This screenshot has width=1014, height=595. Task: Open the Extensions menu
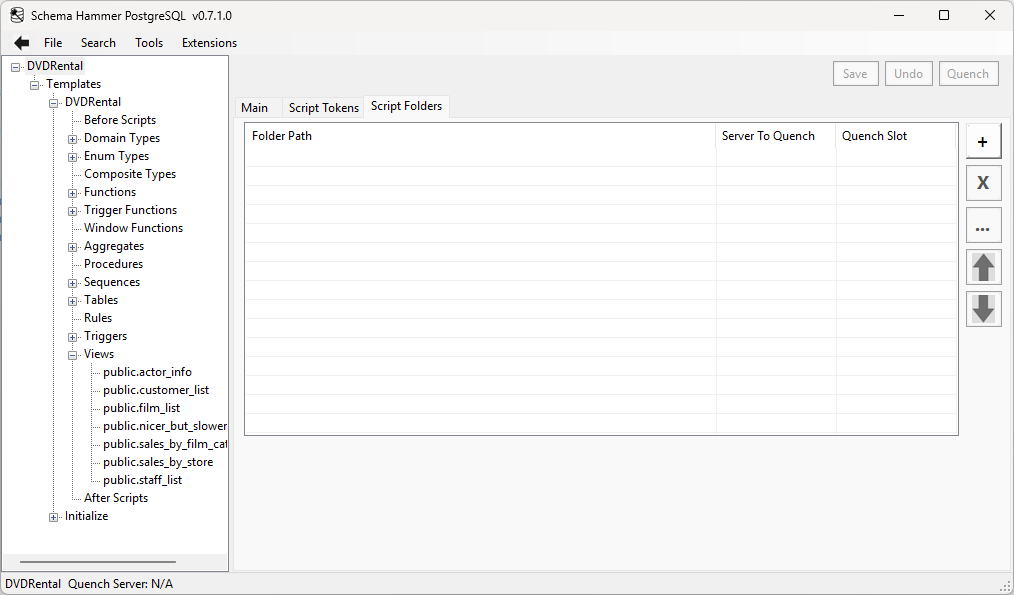pos(208,42)
